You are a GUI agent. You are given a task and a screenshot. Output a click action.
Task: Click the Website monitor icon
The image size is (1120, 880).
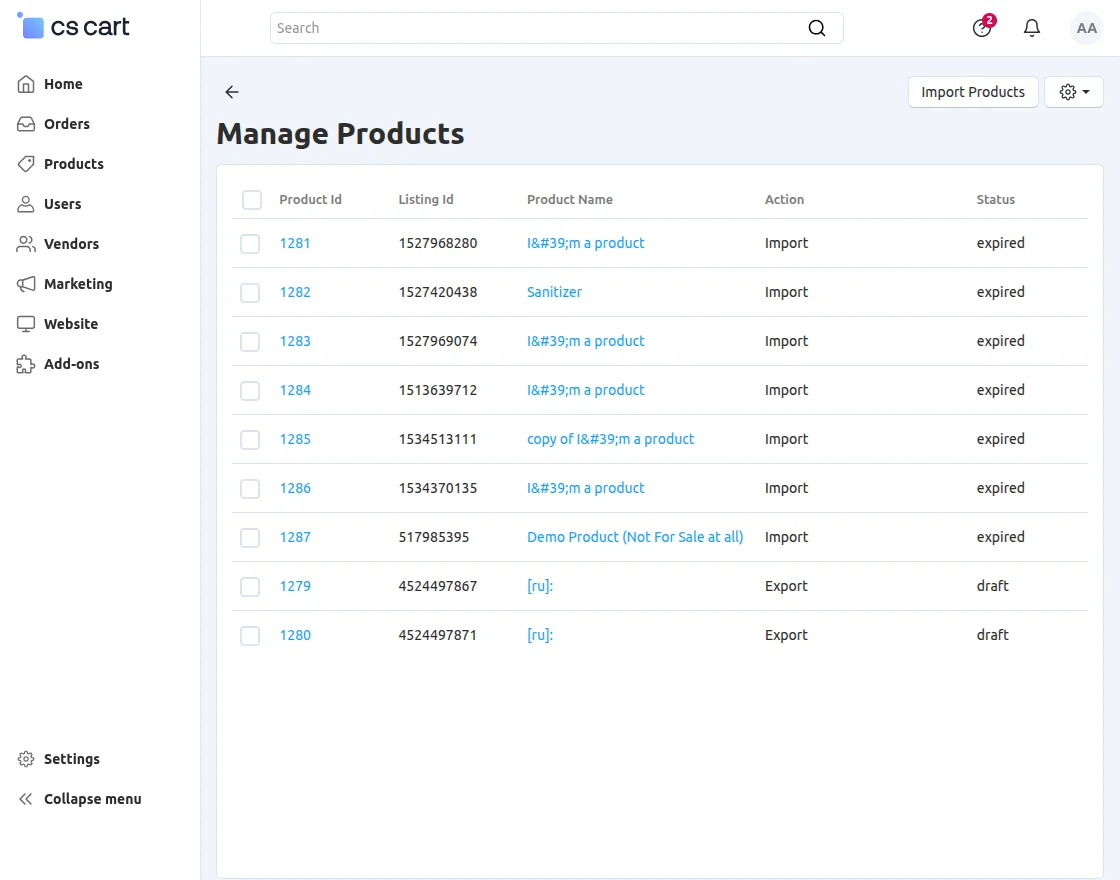pyautogui.click(x=26, y=324)
